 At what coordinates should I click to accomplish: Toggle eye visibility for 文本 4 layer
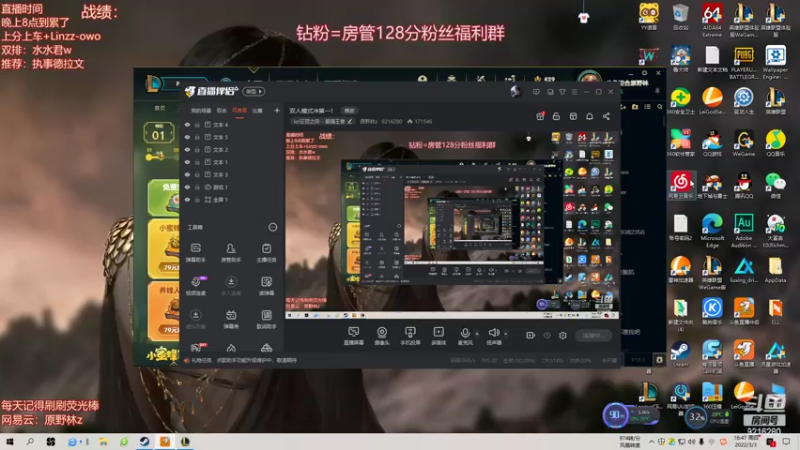coord(187,124)
